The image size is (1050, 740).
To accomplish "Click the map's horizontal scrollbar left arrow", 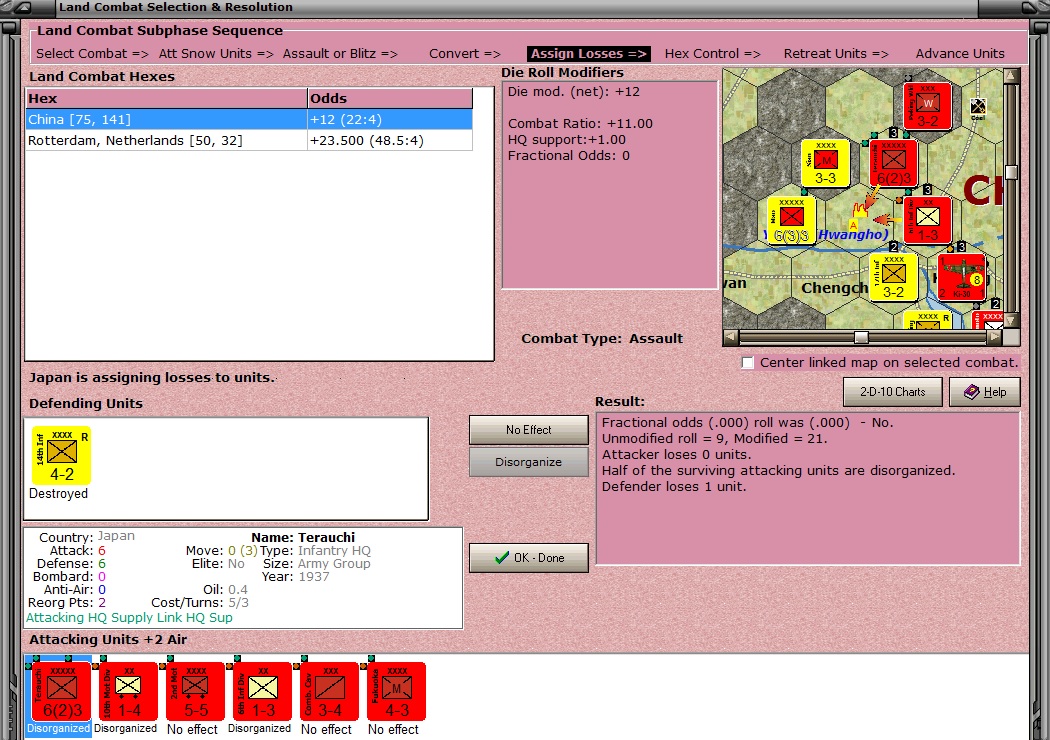I will coord(731,338).
